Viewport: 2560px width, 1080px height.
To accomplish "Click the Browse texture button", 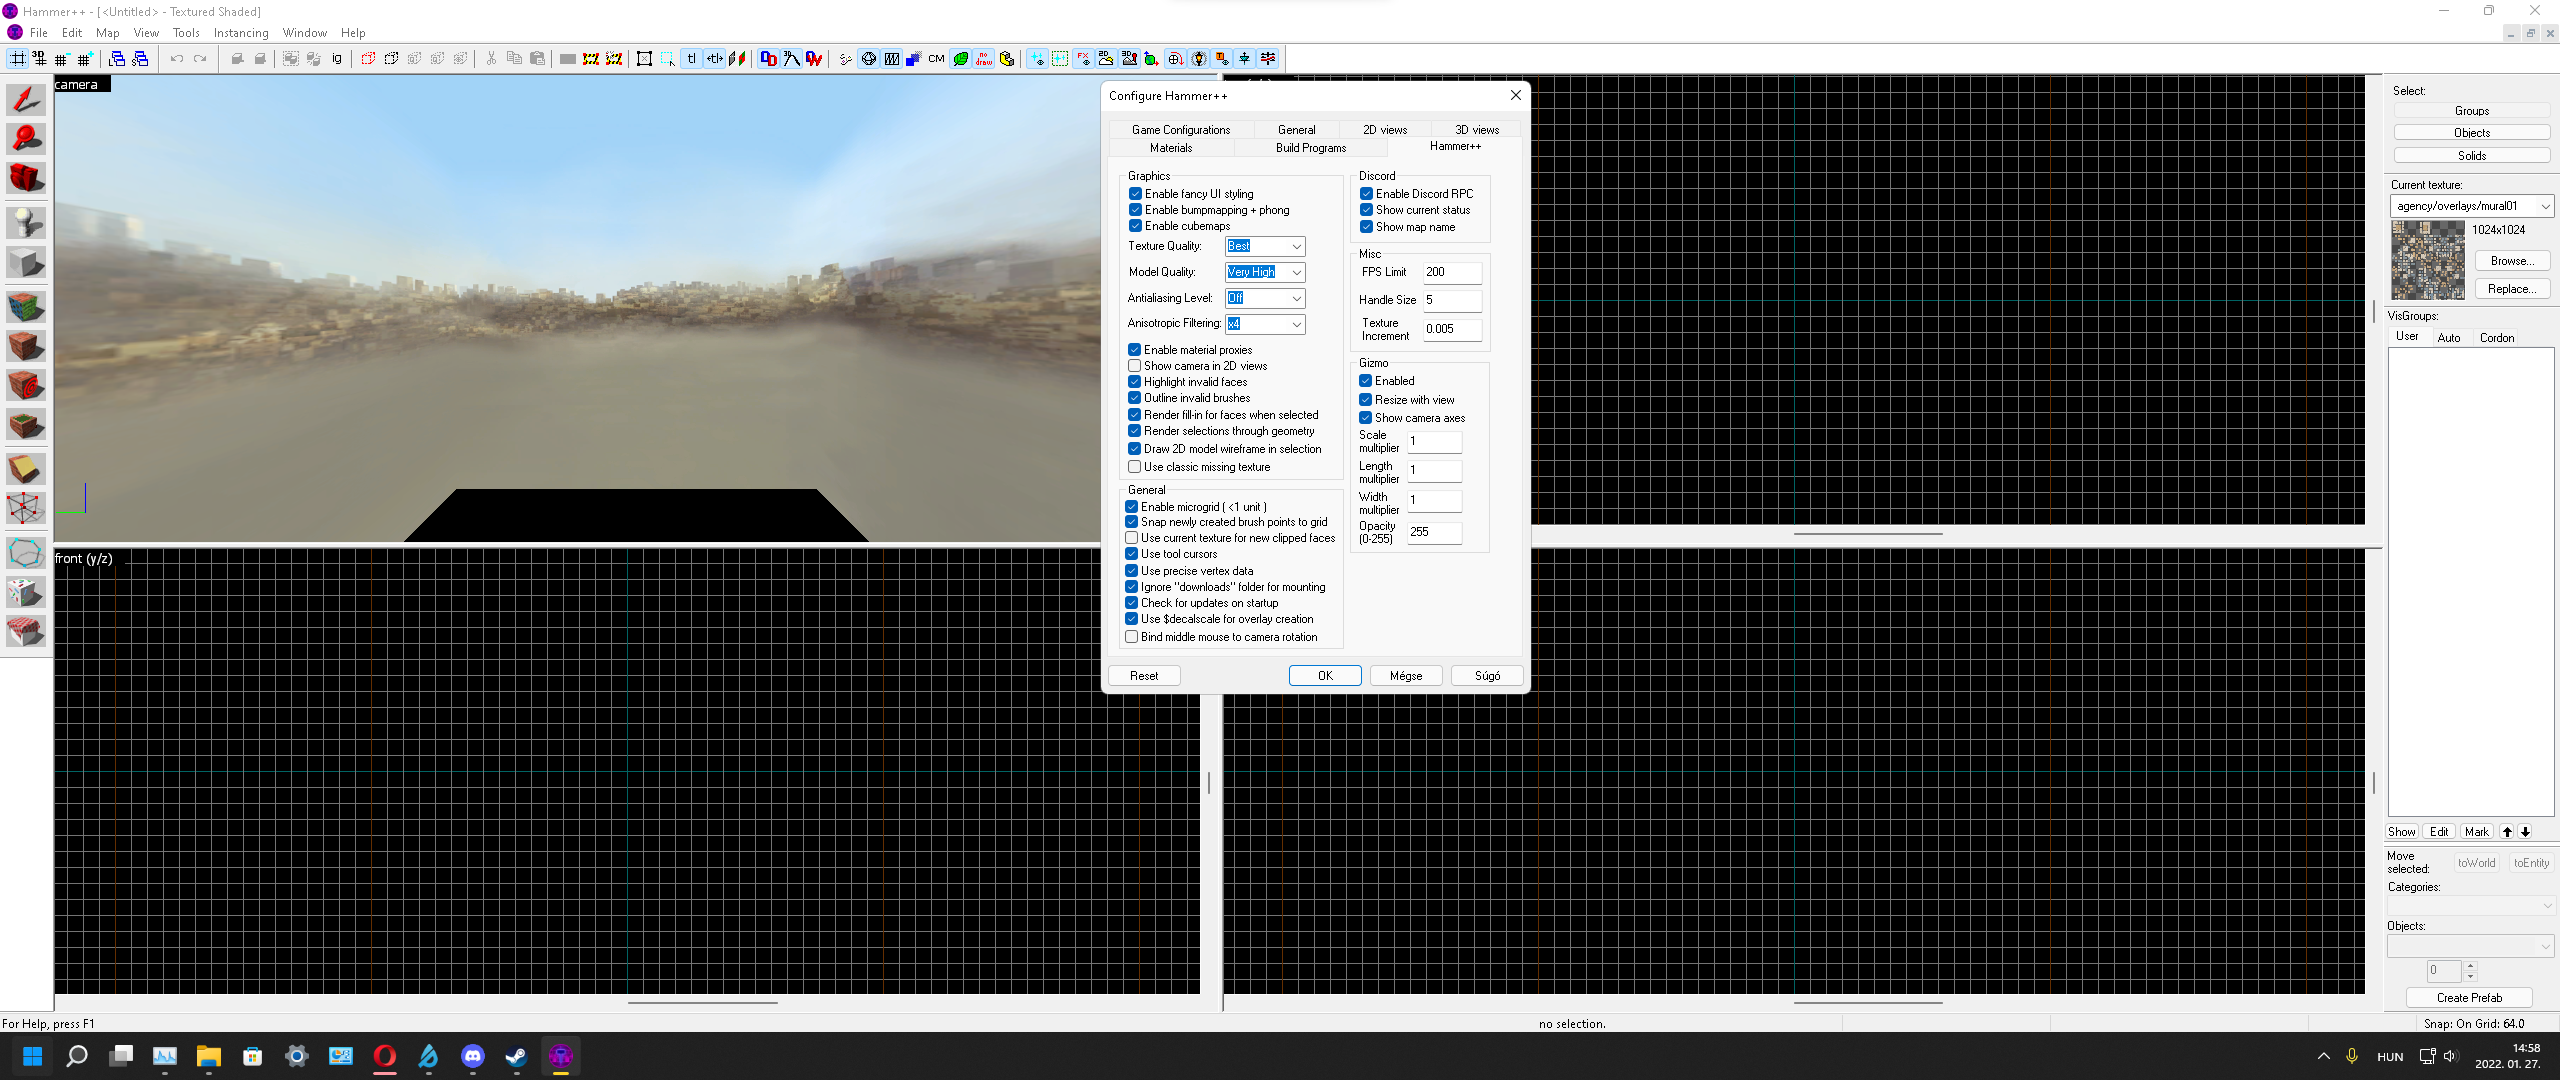I will [x=2512, y=261].
